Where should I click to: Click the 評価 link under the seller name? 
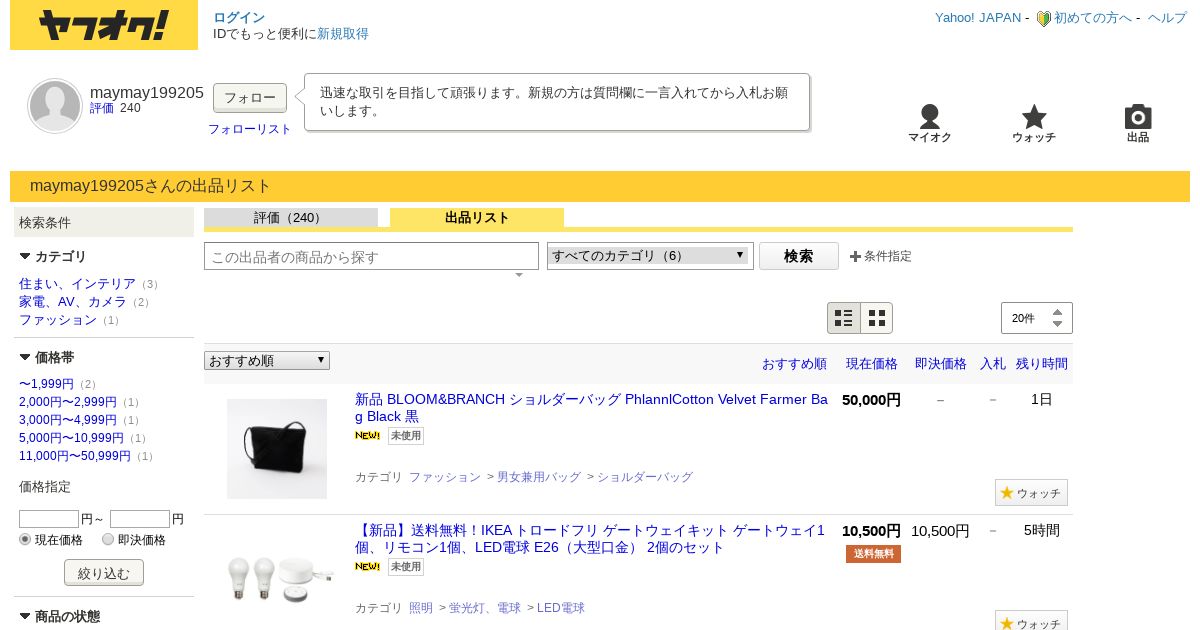pyautogui.click(x=102, y=108)
